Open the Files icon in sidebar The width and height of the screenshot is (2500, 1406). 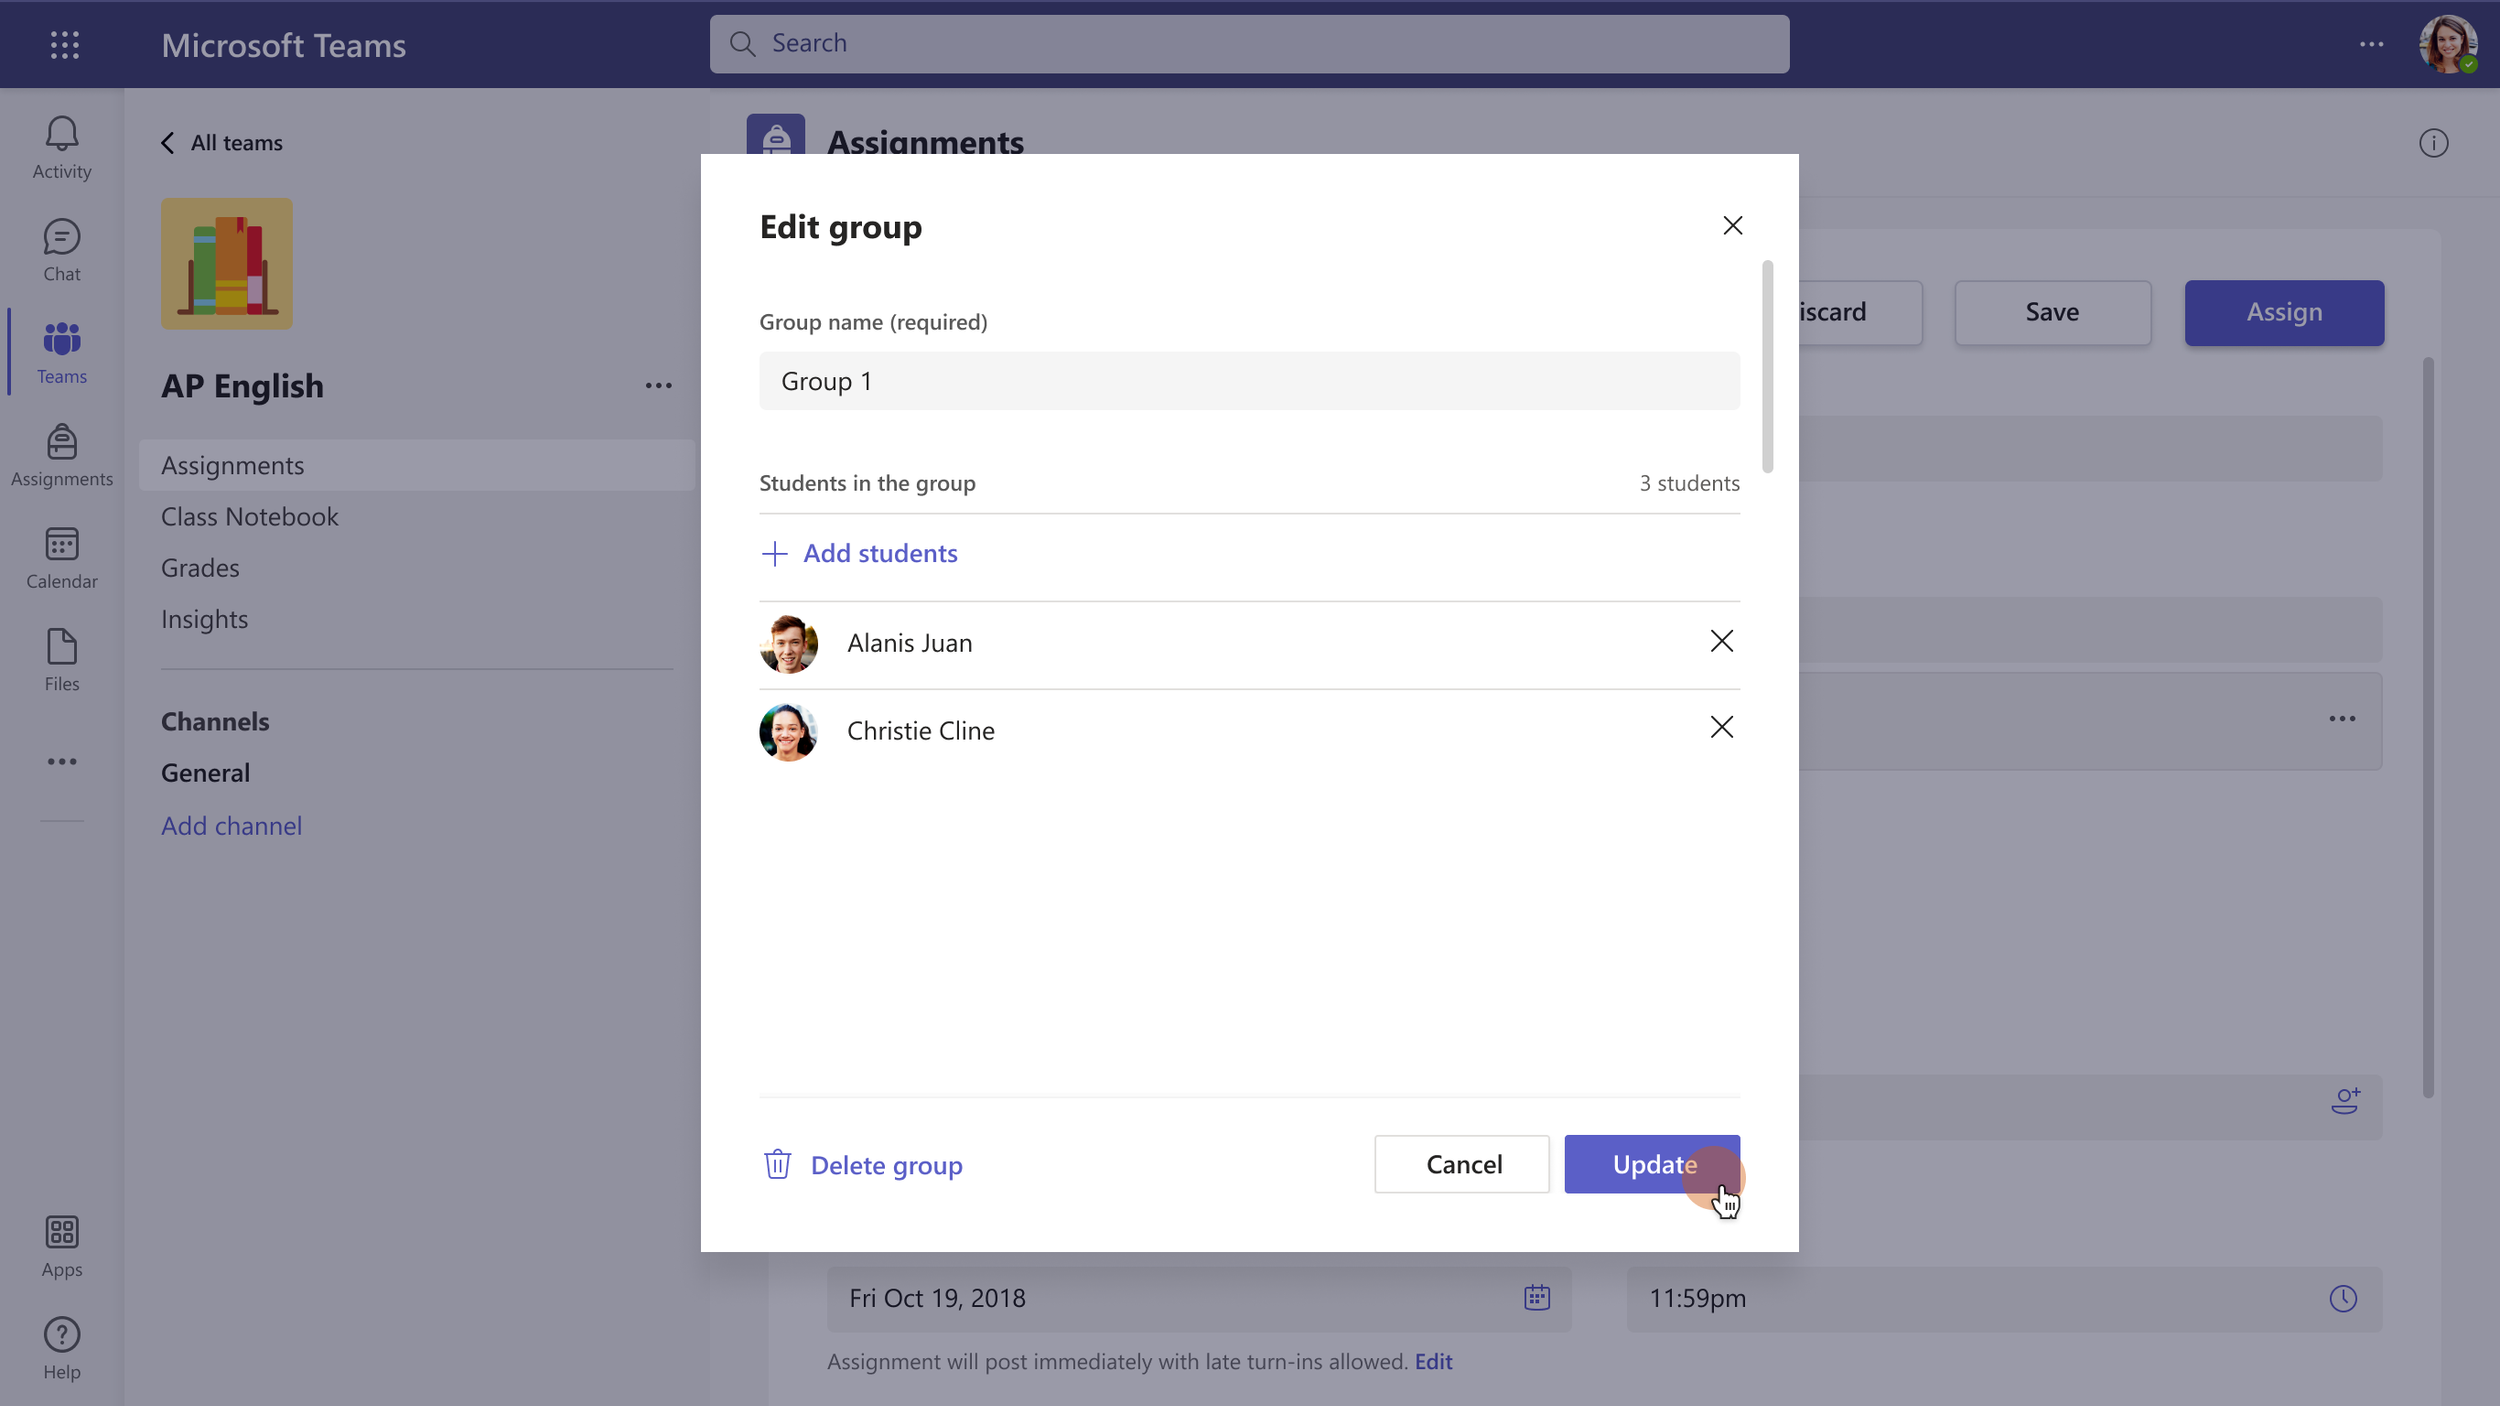coord(61,660)
